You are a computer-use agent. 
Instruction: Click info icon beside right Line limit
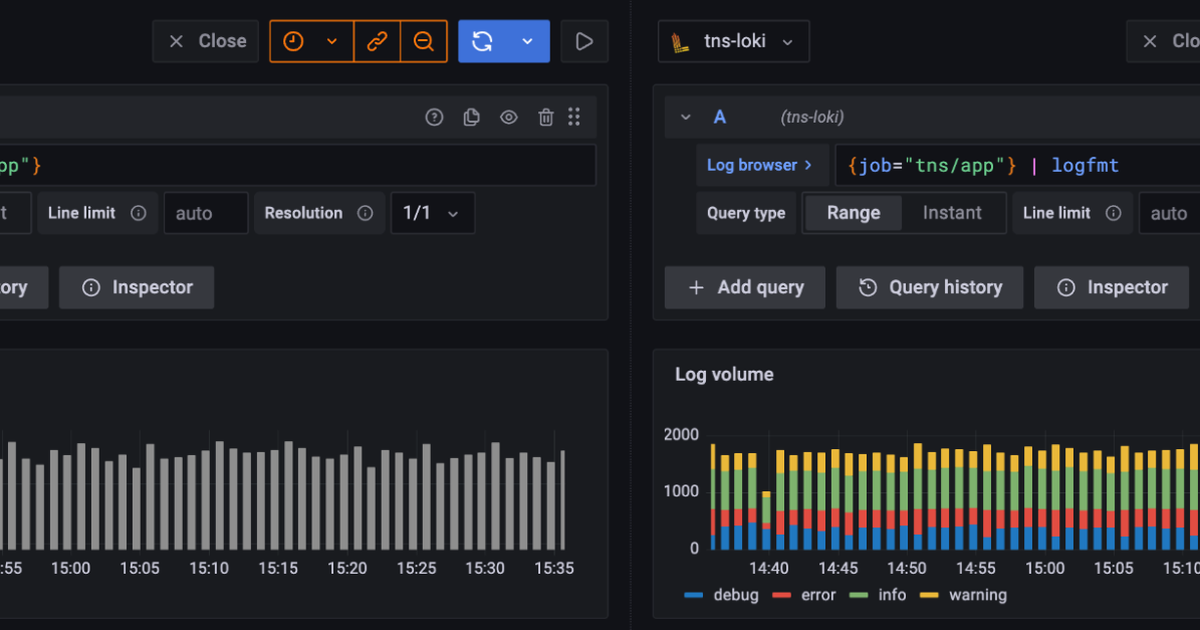point(1113,213)
